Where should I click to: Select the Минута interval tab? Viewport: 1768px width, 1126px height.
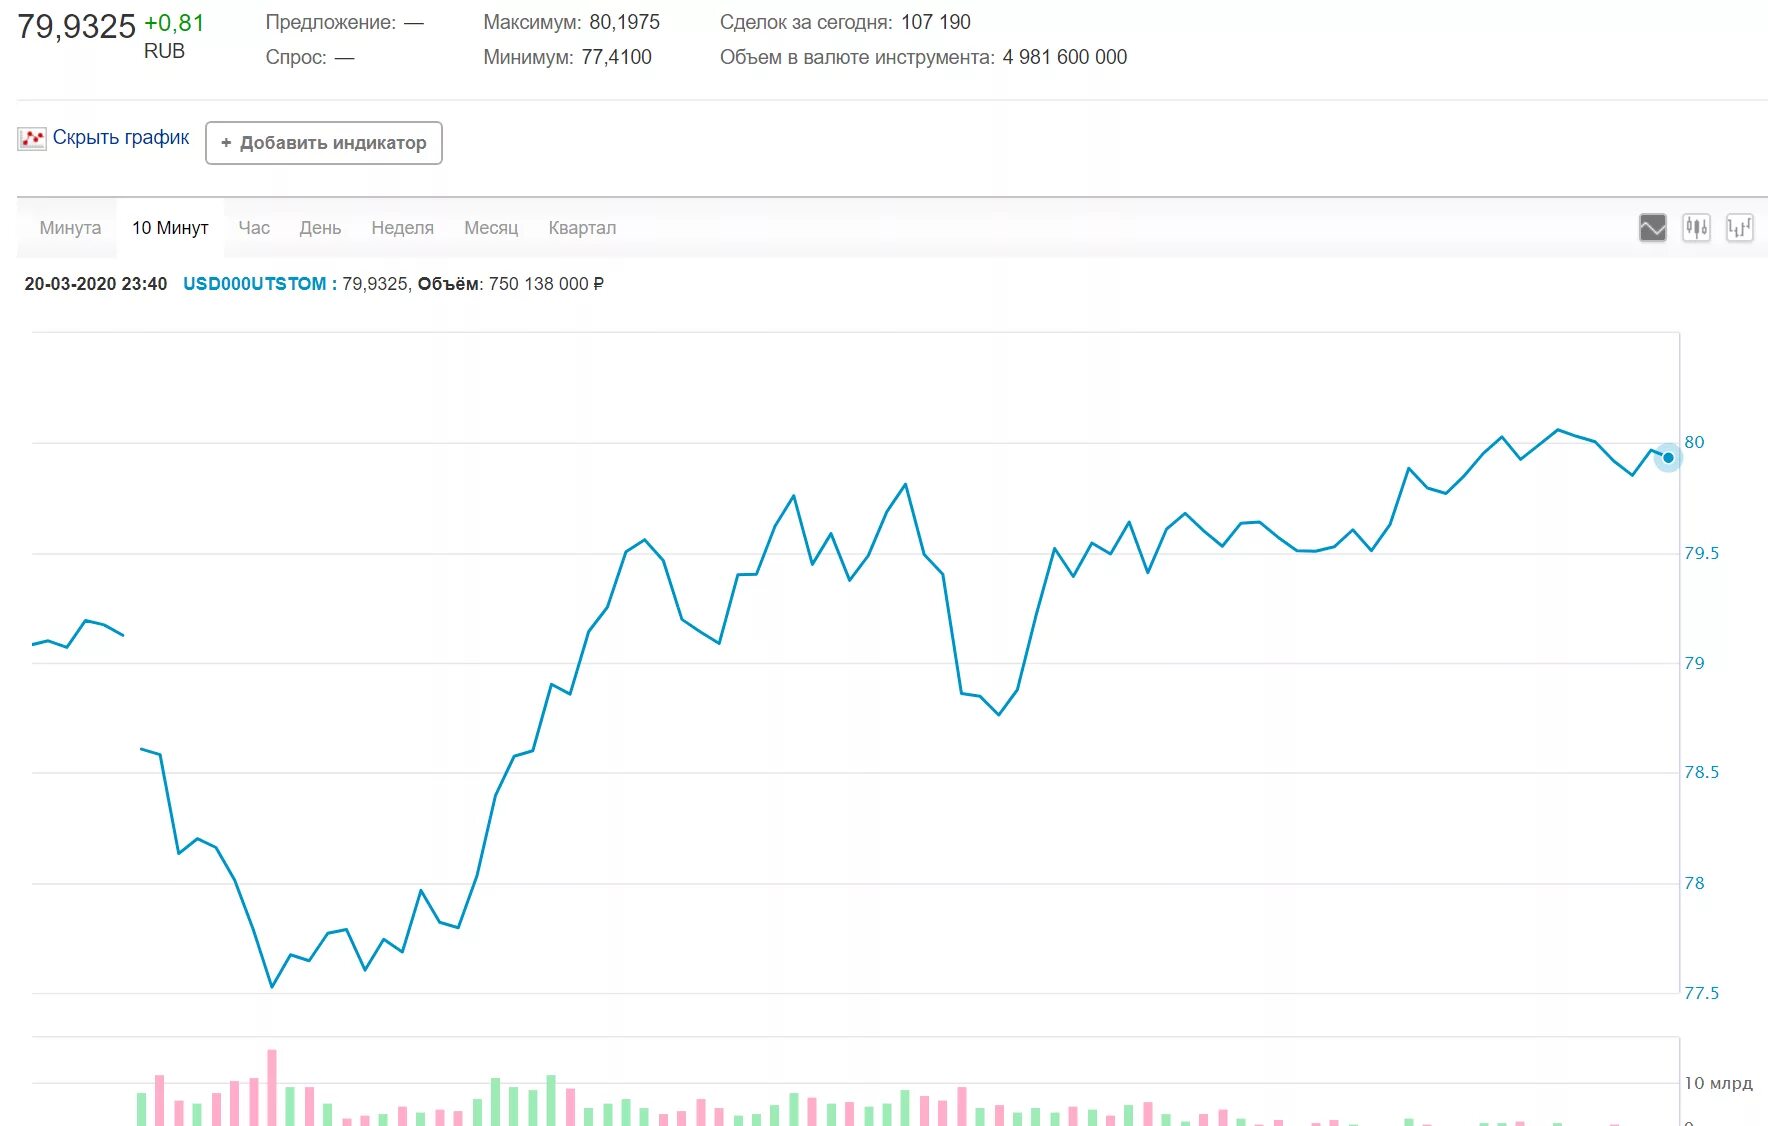click(x=70, y=228)
